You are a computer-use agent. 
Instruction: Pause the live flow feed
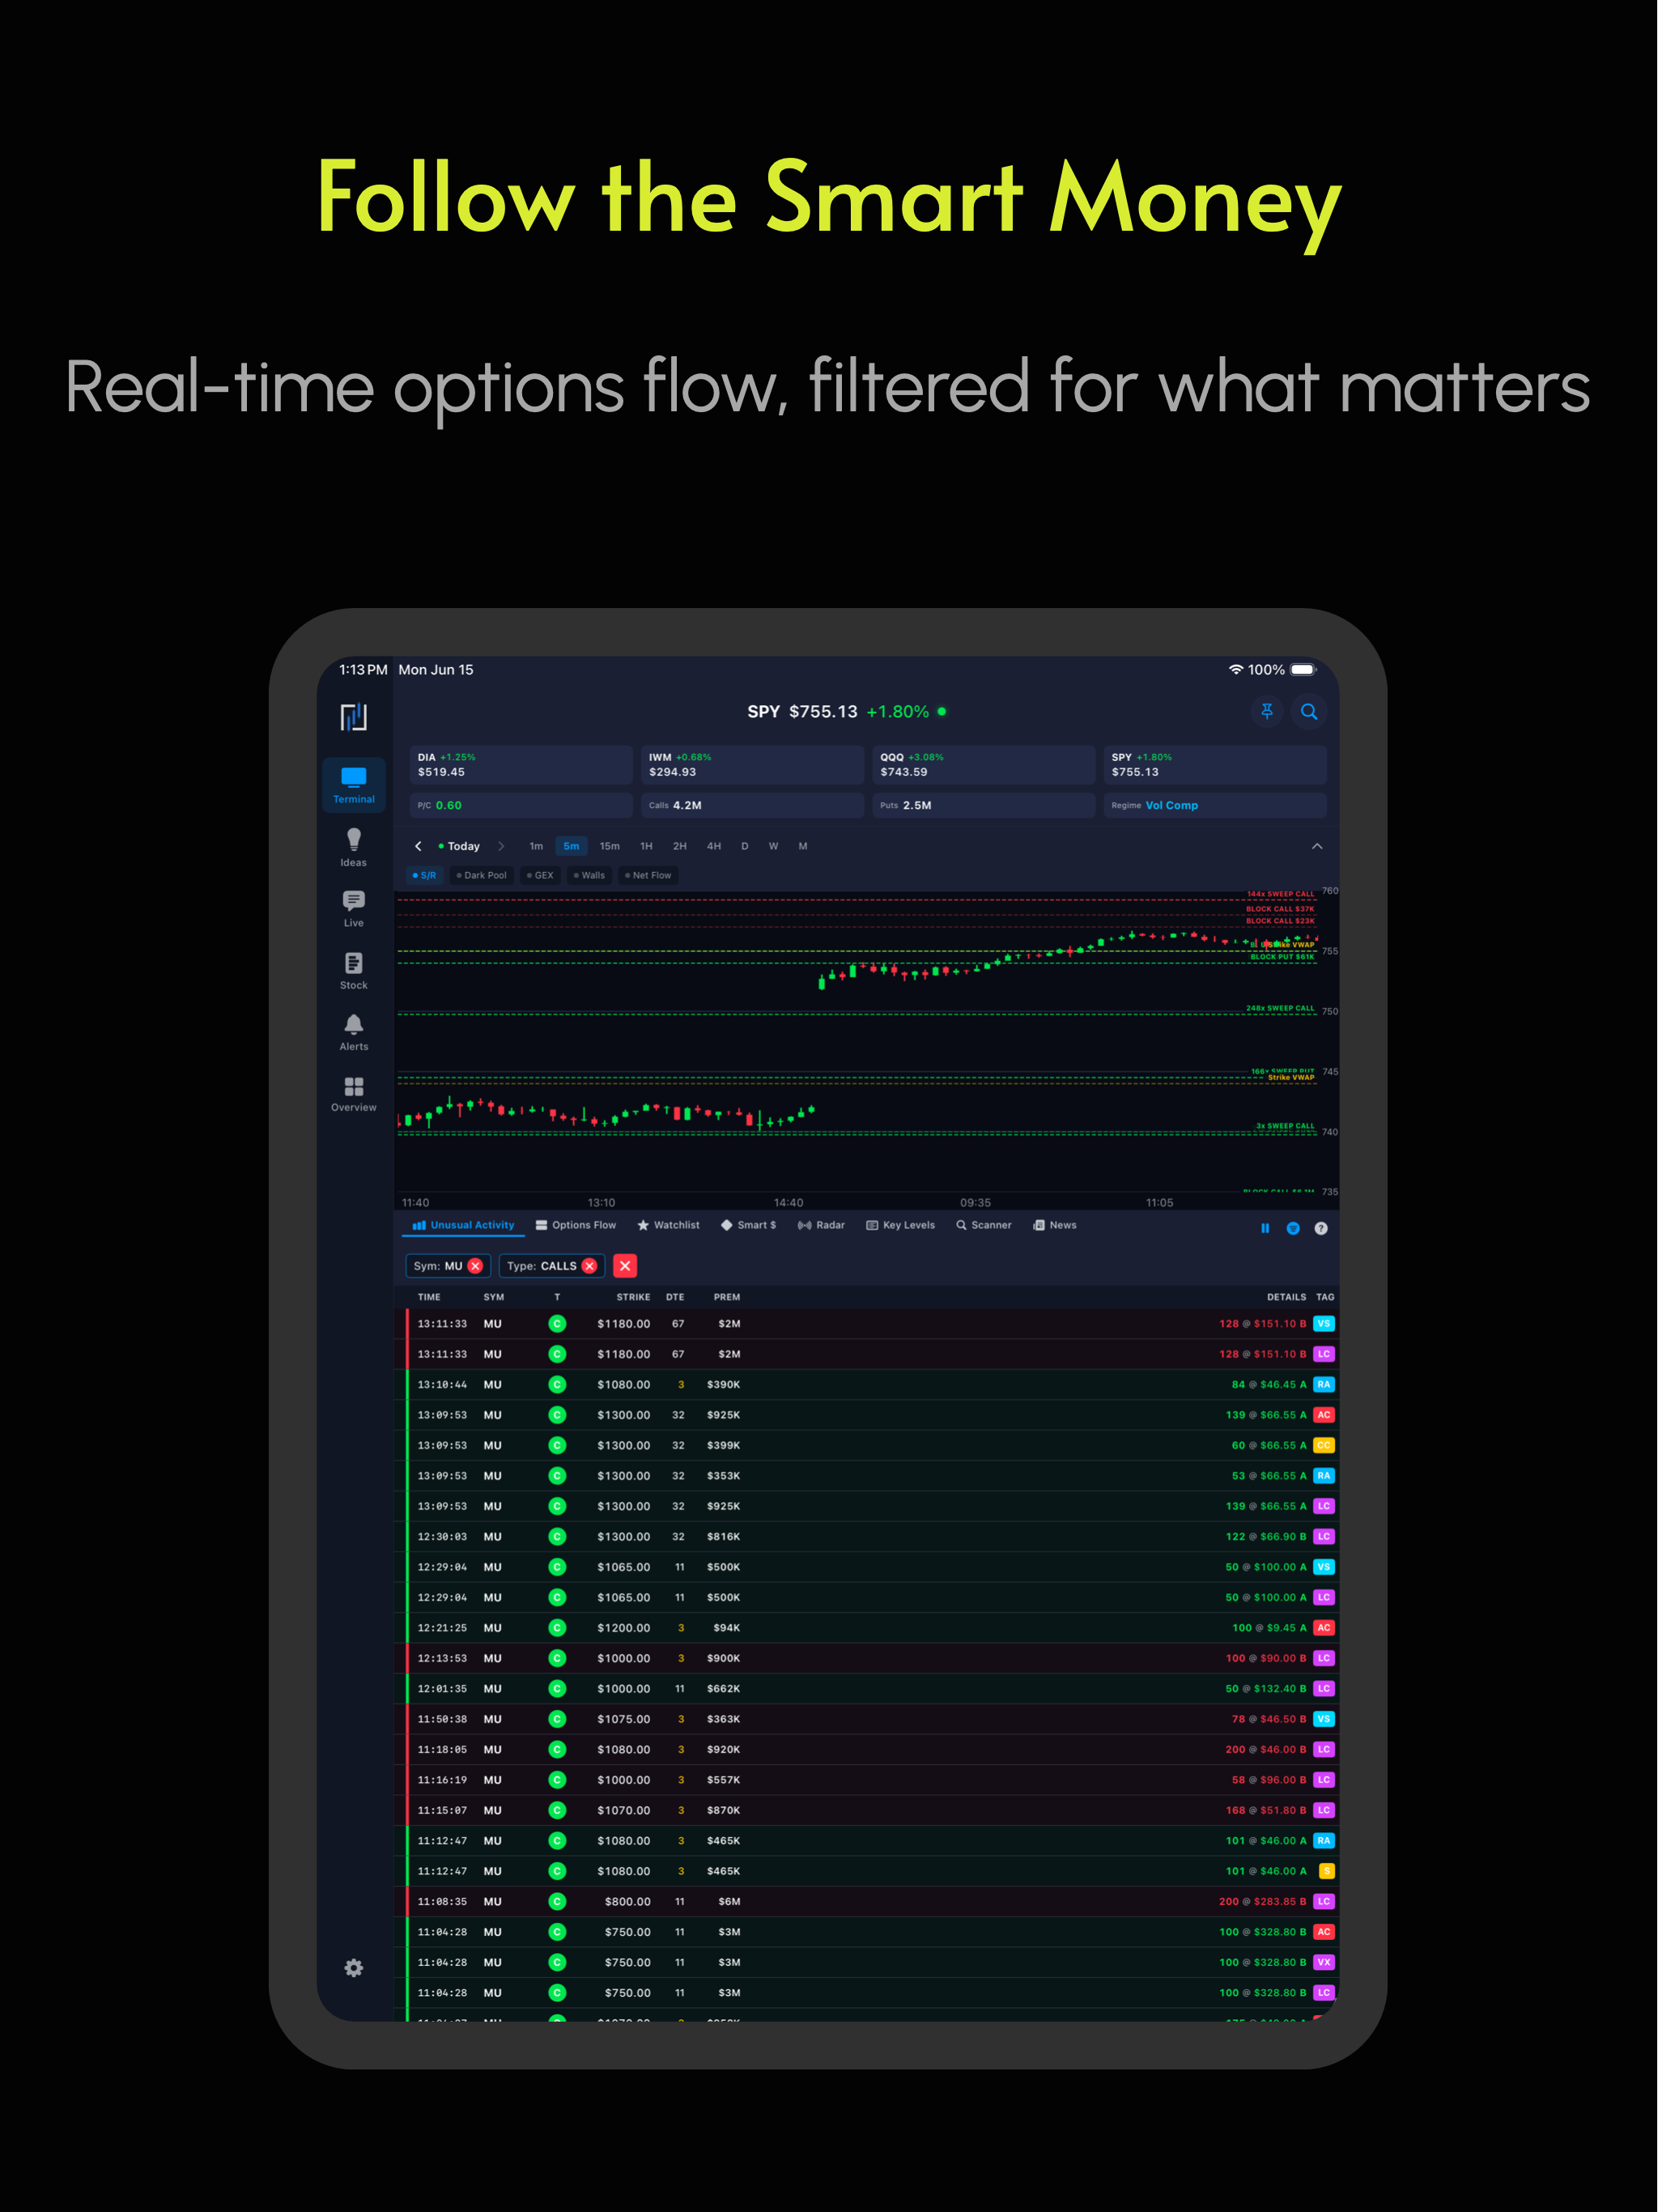tap(1265, 1228)
